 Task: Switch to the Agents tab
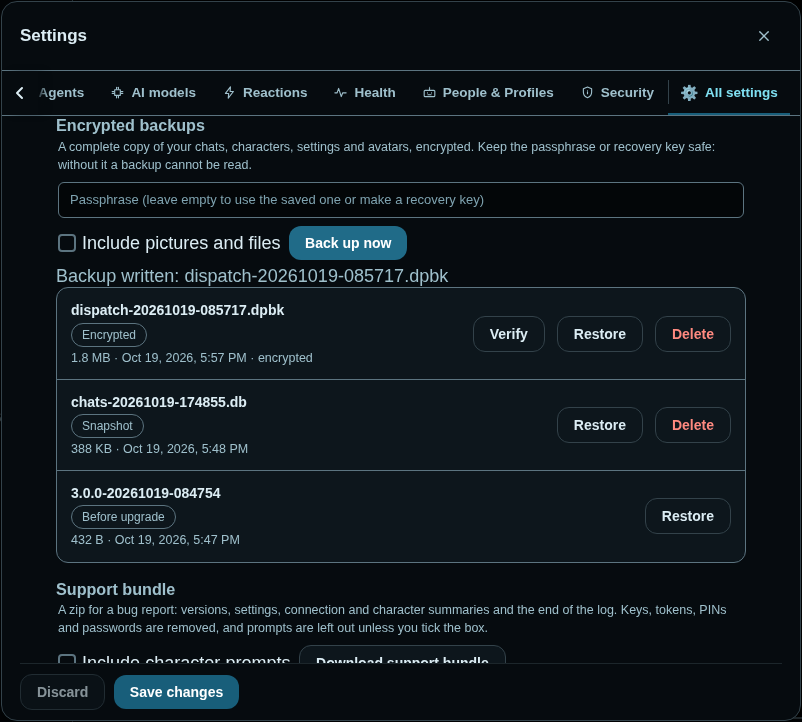[x=61, y=93]
